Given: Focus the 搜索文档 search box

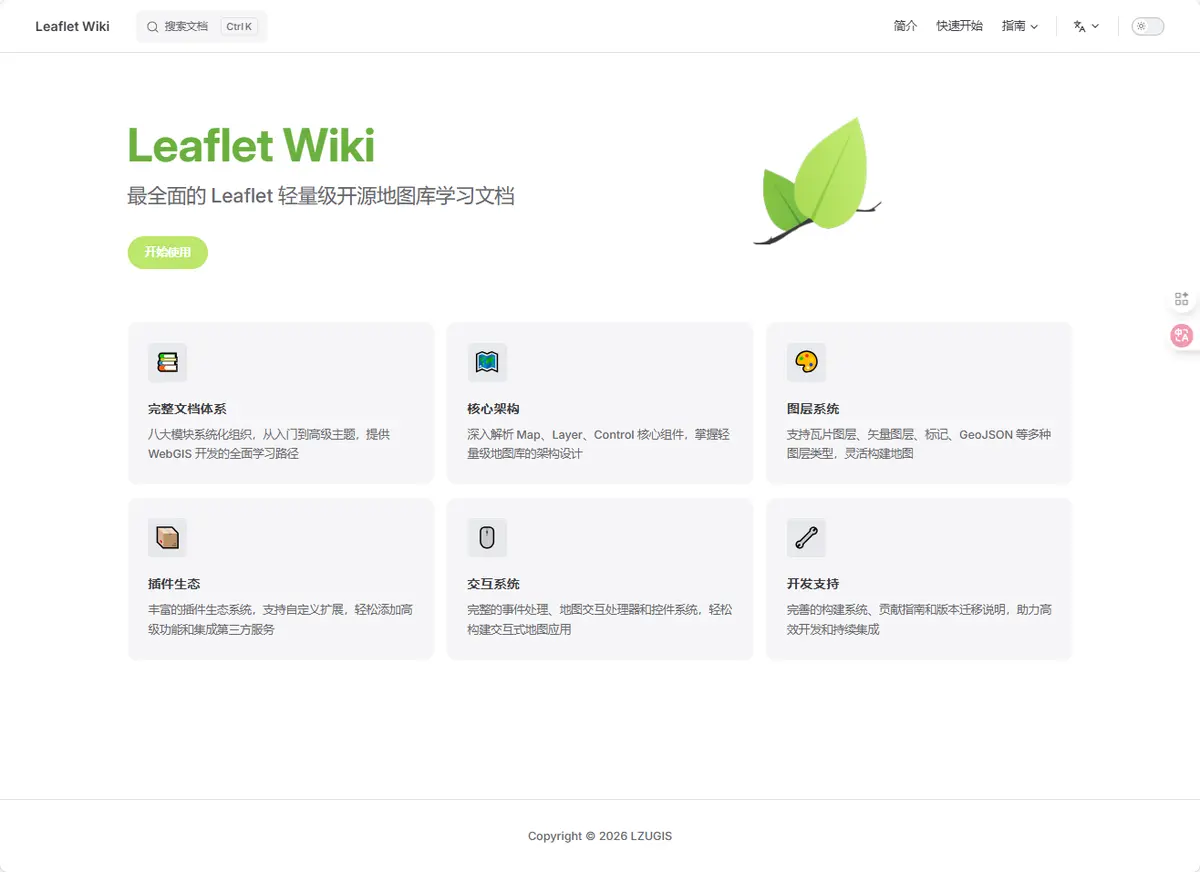Looking at the screenshot, I should [202, 27].
